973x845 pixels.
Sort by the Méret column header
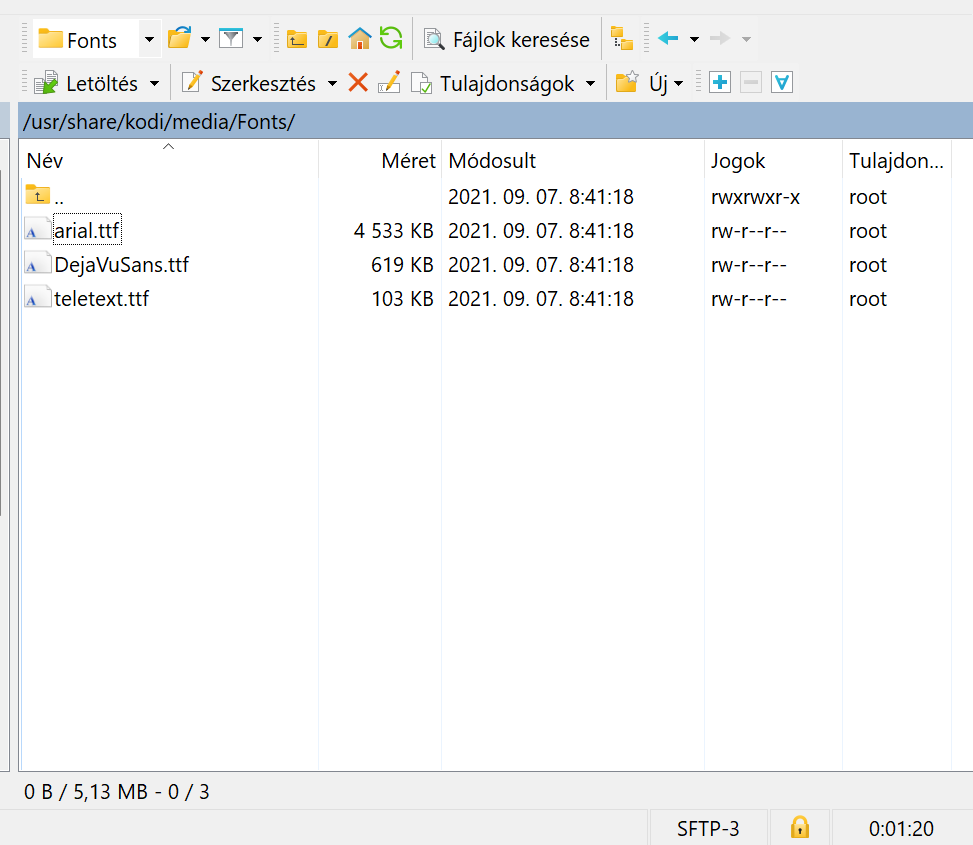[x=380, y=160]
